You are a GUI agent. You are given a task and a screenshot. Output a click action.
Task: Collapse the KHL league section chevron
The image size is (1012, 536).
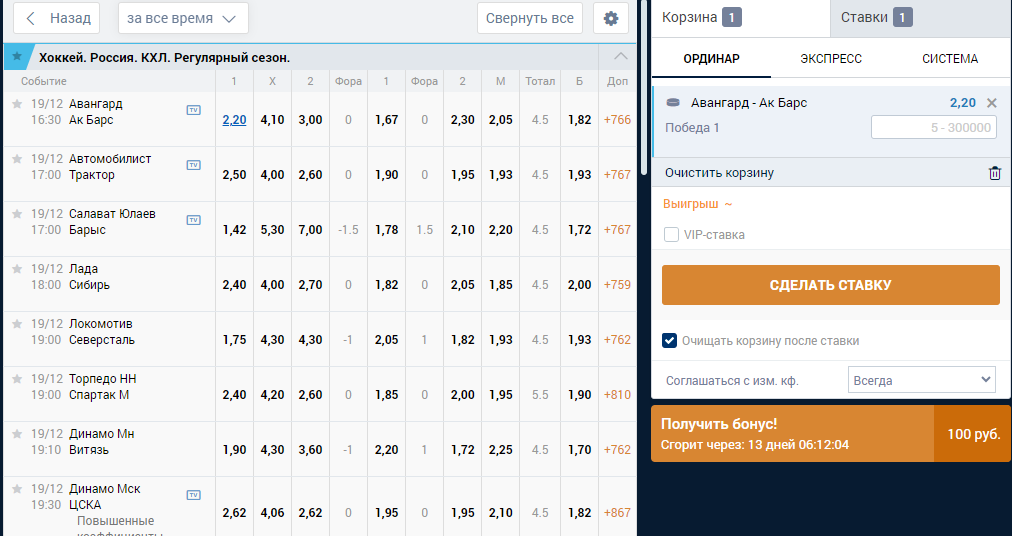[x=620, y=56]
